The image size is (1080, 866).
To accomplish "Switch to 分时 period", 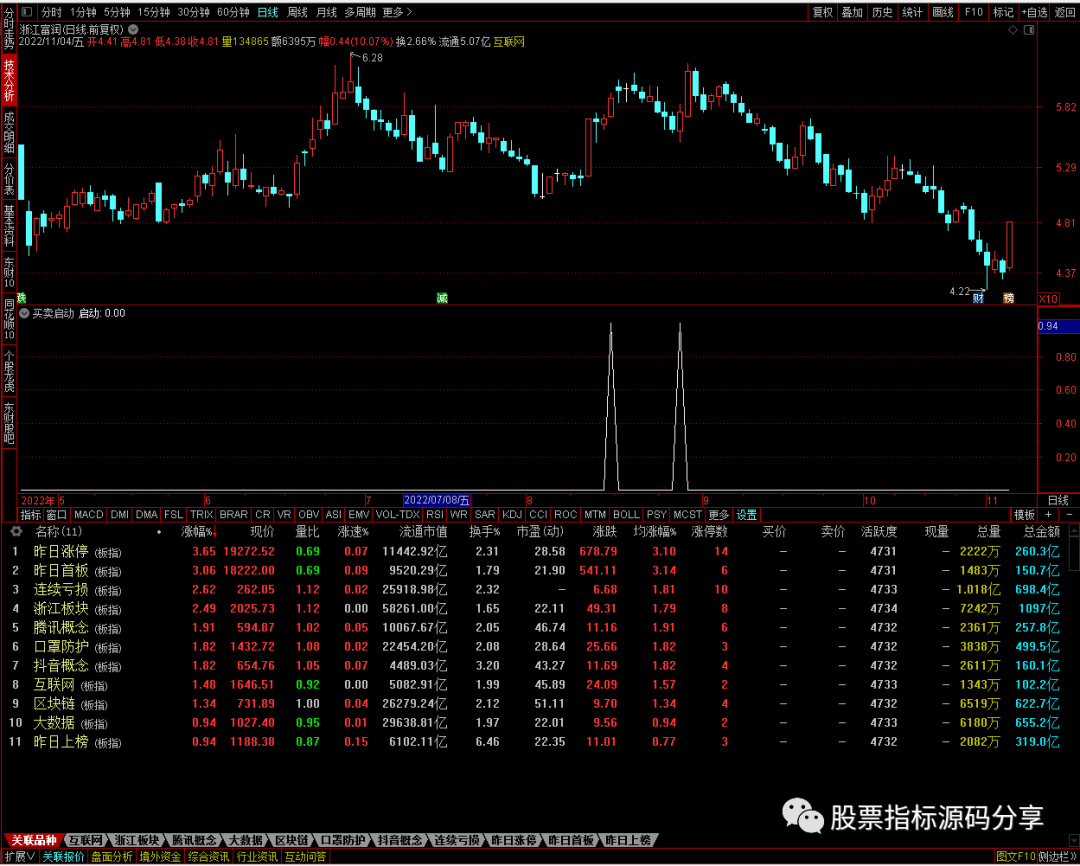I will (x=51, y=12).
